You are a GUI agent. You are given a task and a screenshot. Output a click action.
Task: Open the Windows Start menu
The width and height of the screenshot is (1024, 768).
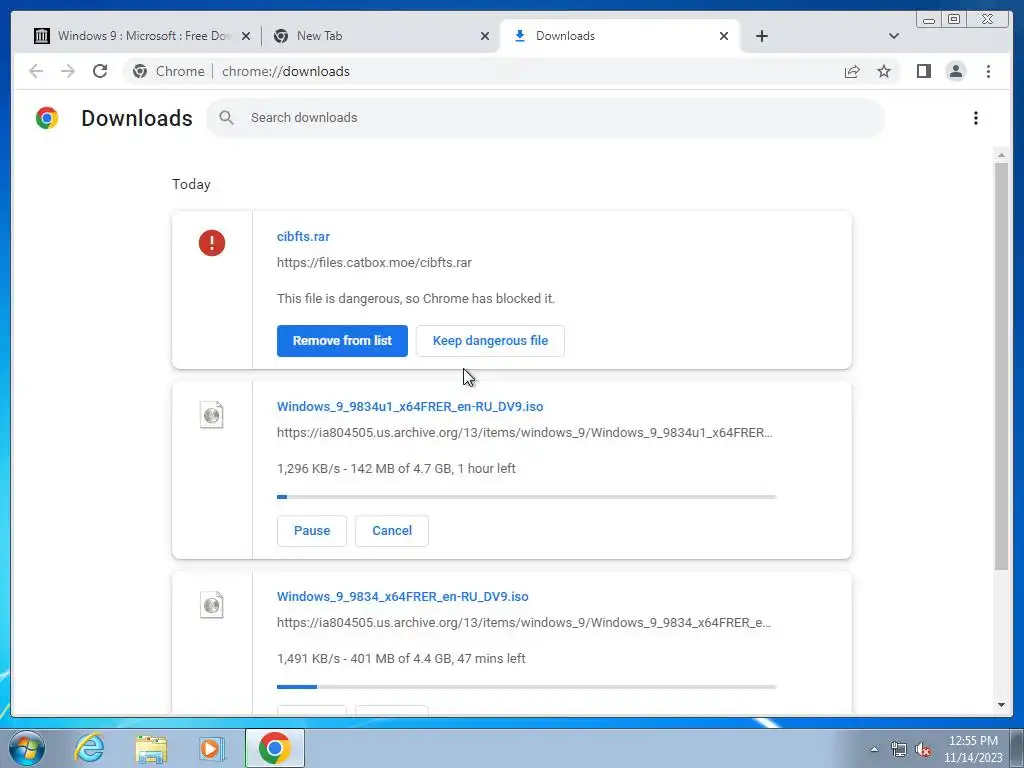click(27, 748)
